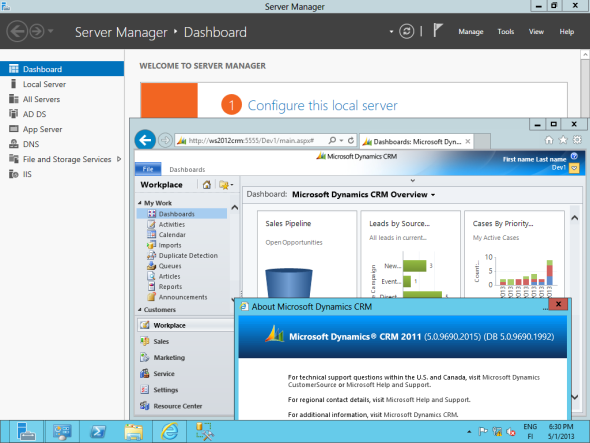
Task: Close the About Microsoft Dynamics CRM dialog
Action: point(558,304)
